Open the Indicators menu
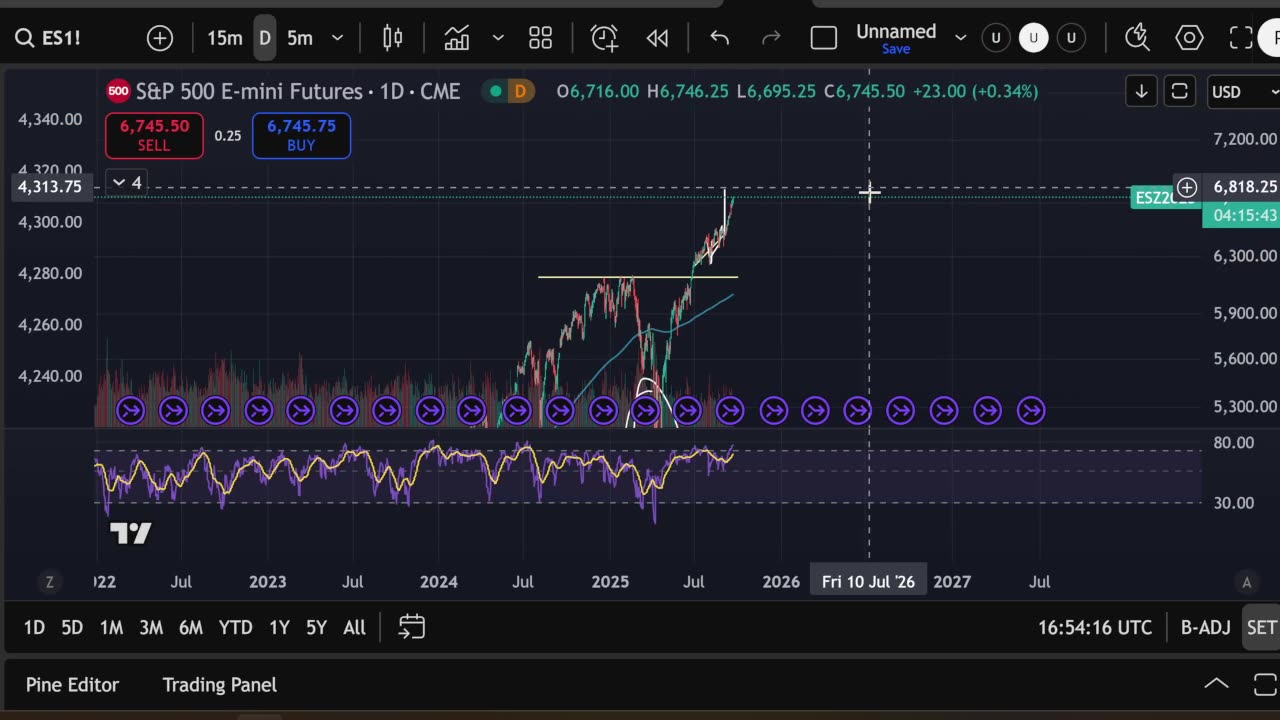1280x720 pixels. 457,38
